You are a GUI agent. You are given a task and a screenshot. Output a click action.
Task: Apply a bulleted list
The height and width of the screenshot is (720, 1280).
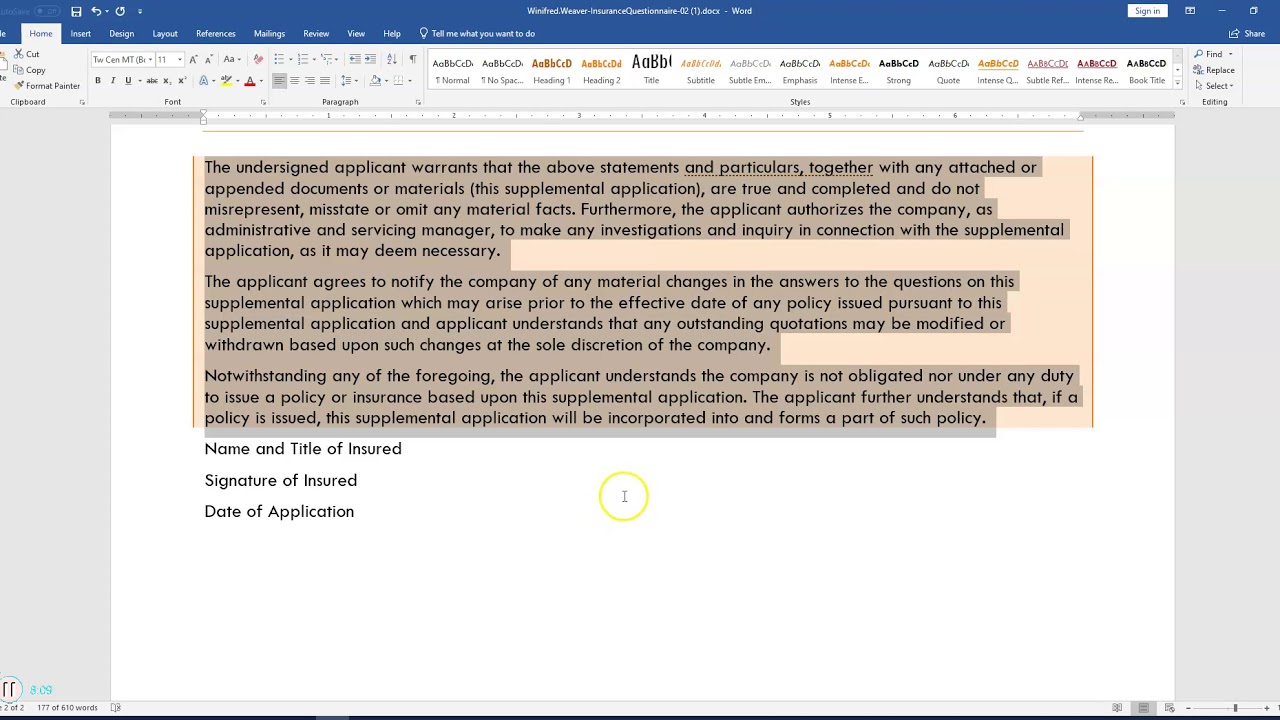point(279,59)
